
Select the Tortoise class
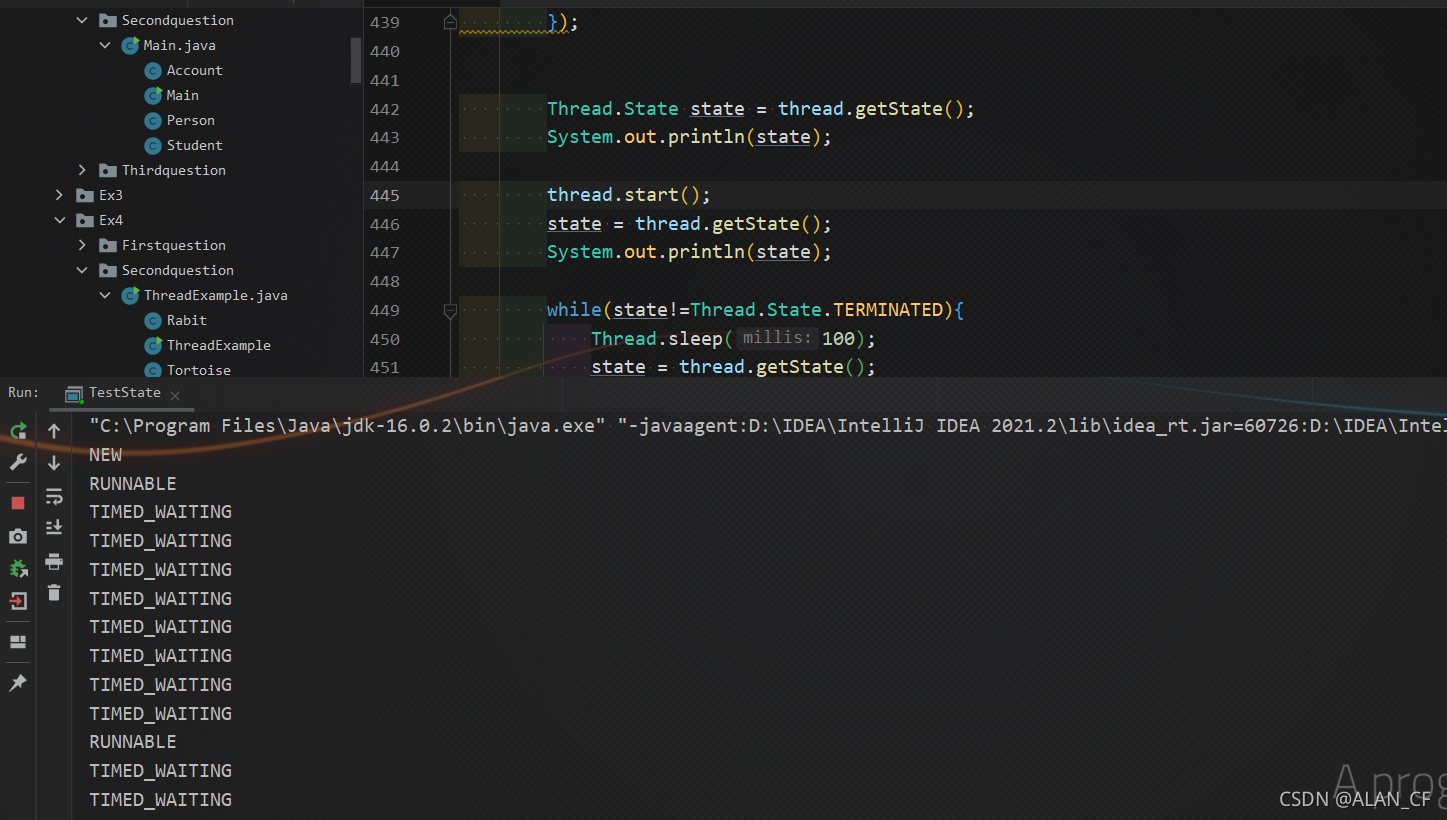point(187,370)
